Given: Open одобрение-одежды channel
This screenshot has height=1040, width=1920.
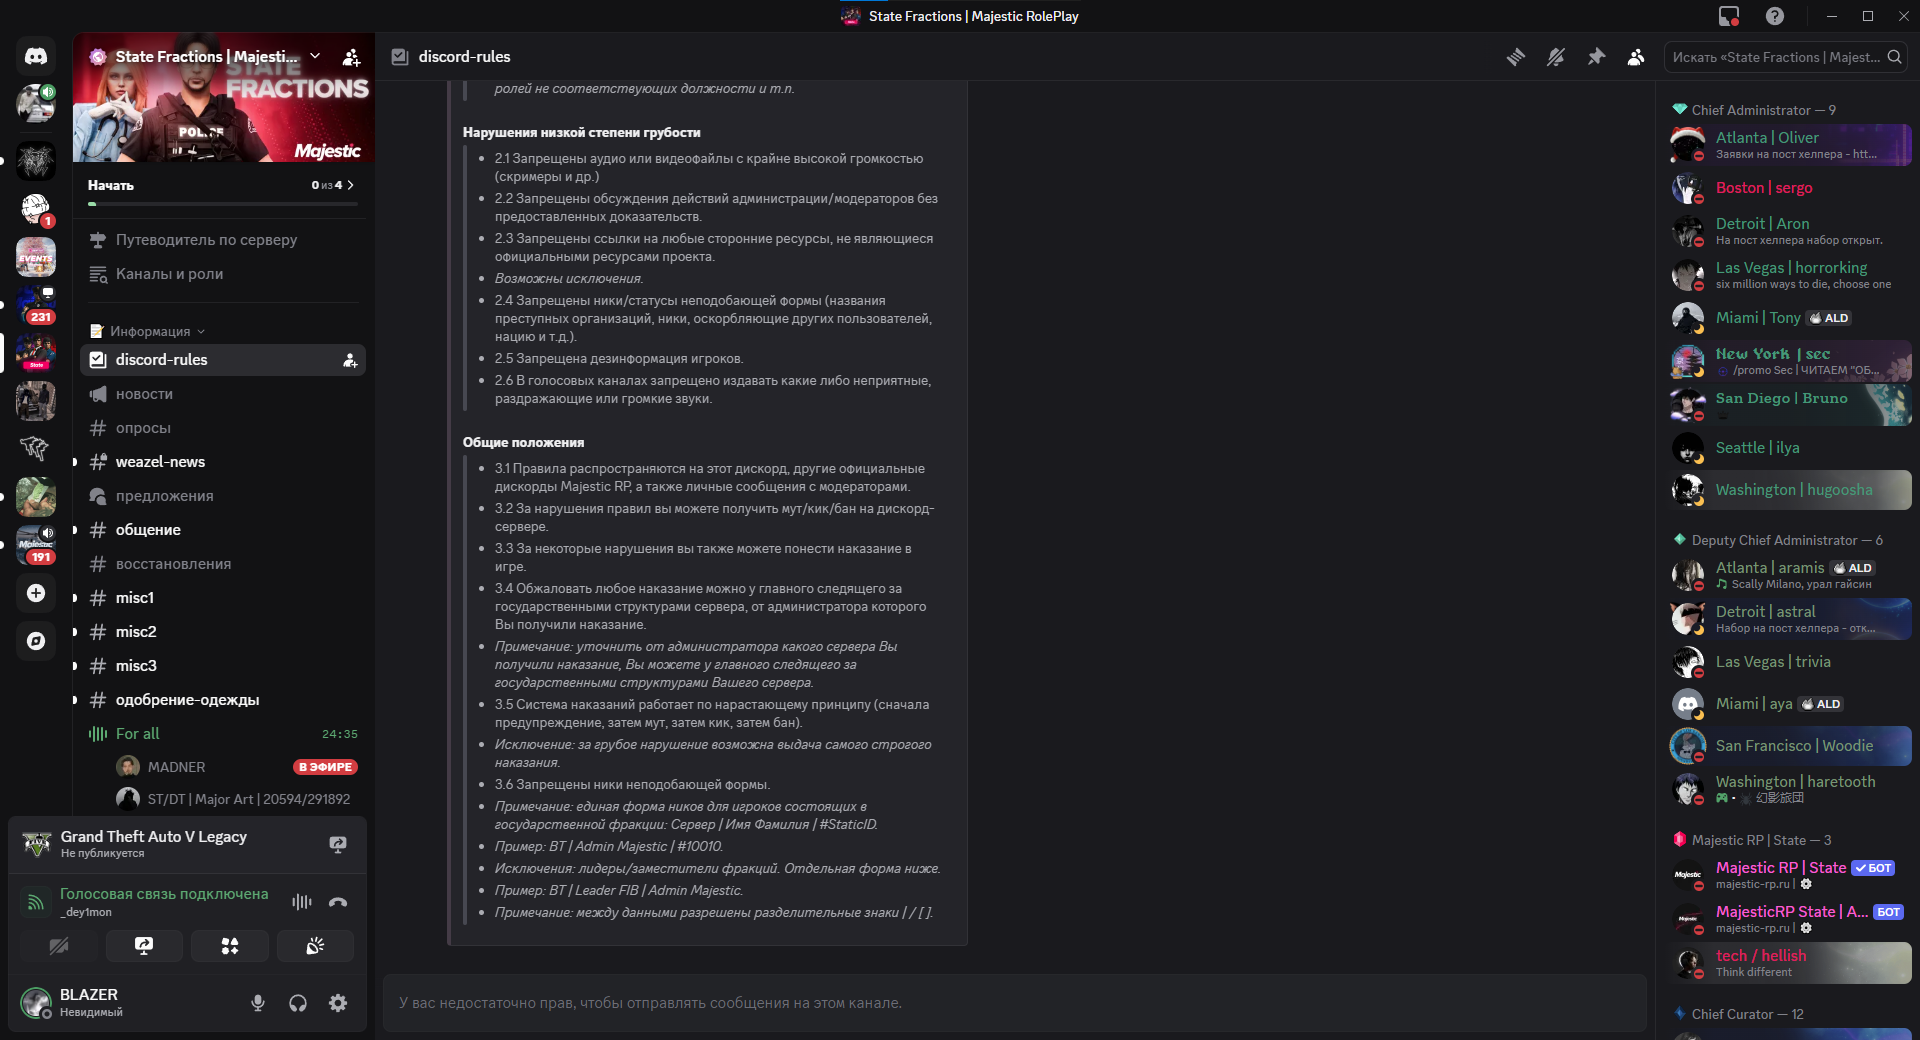Looking at the screenshot, I should tap(223, 700).
